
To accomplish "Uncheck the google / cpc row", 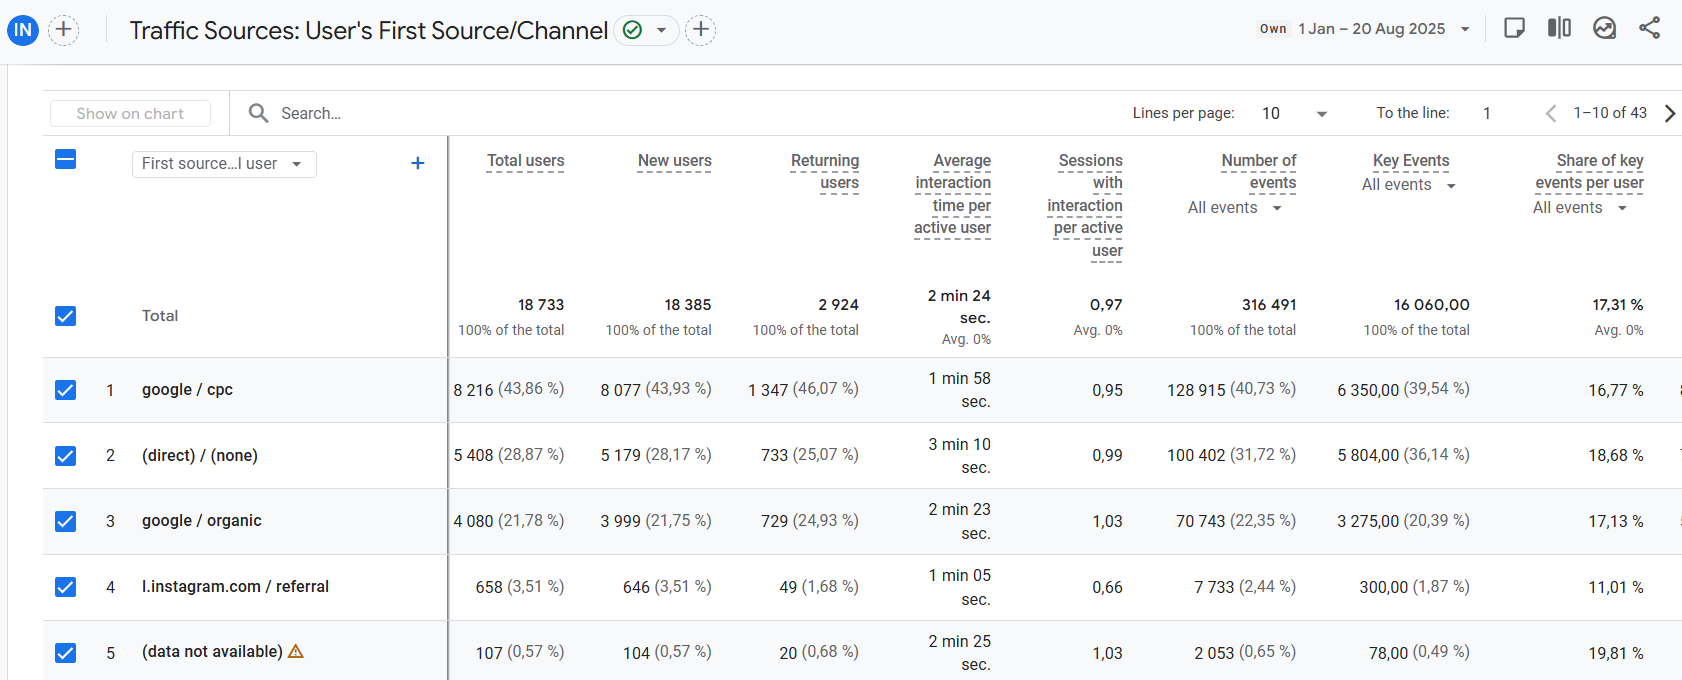I will click(x=65, y=390).
